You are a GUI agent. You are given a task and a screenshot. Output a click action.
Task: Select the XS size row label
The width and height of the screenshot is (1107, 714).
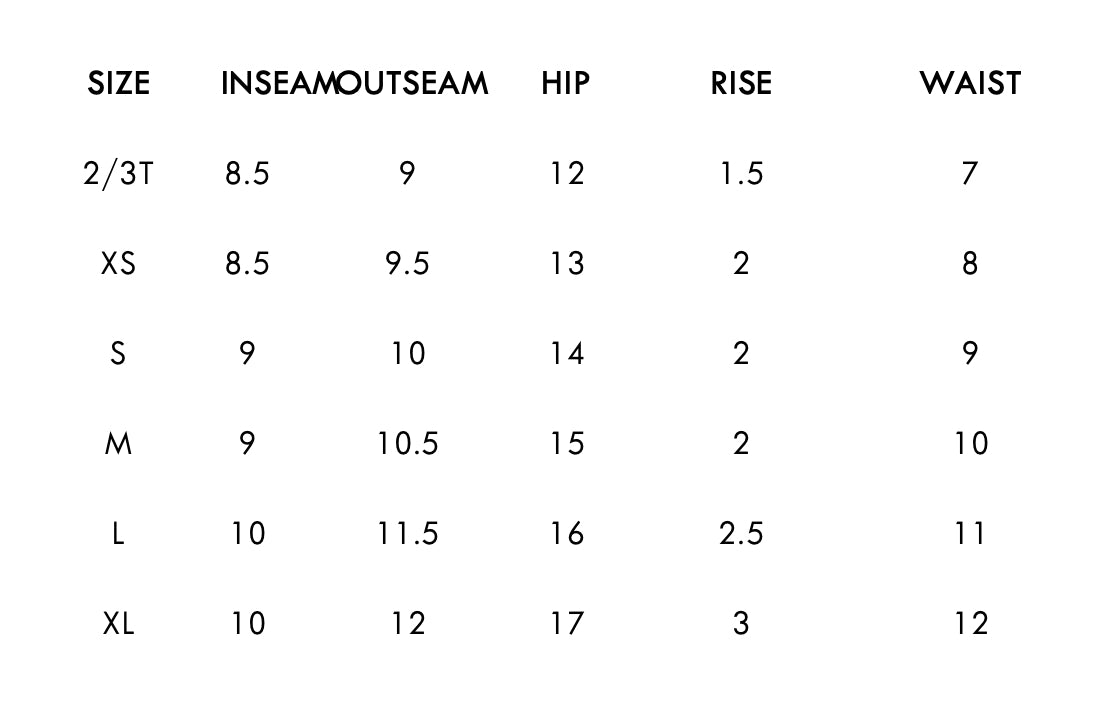(118, 264)
